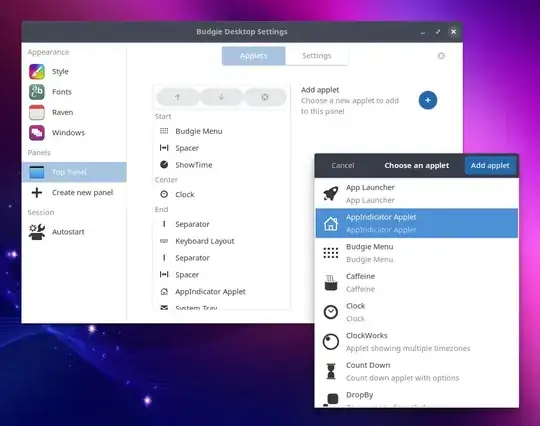Viewport: 540px width, 426px height.
Task: Open the Style appearance settings
Action: (74, 72)
